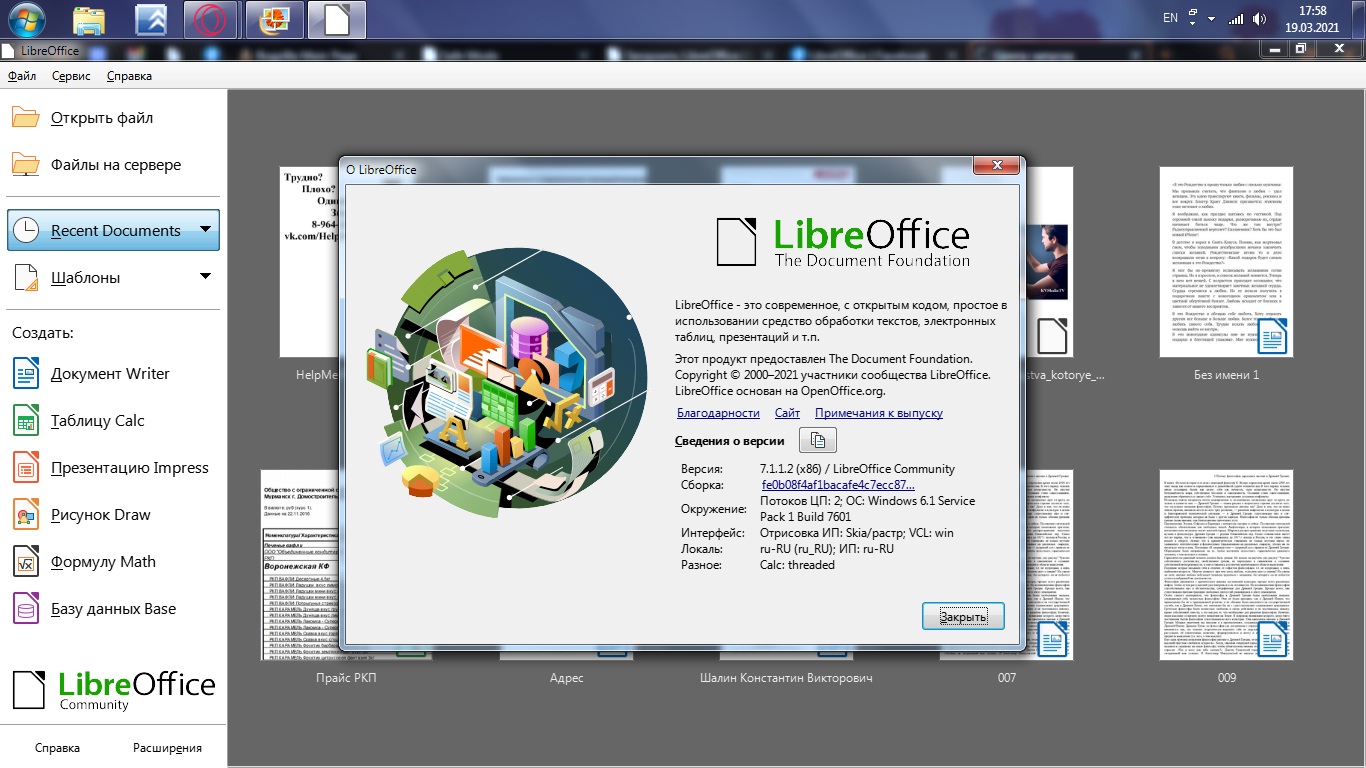1366x768 pixels.
Task: Click the EN language indicator
Action: (x=1171, y=18)
